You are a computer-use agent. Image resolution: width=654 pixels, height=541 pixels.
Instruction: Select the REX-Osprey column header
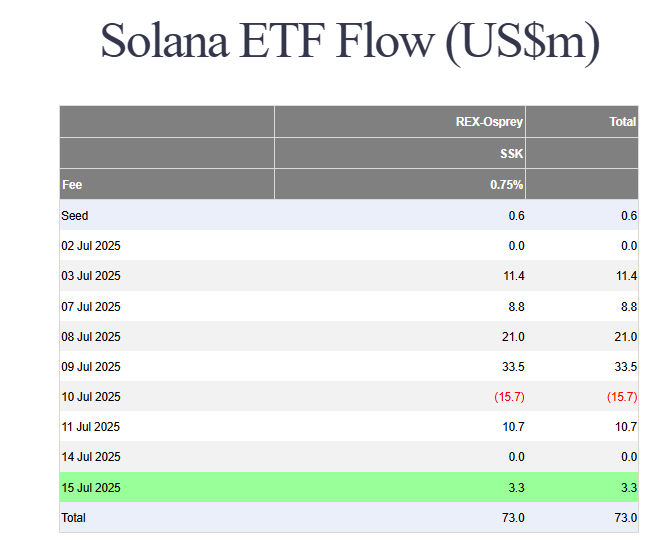point(489,122)
